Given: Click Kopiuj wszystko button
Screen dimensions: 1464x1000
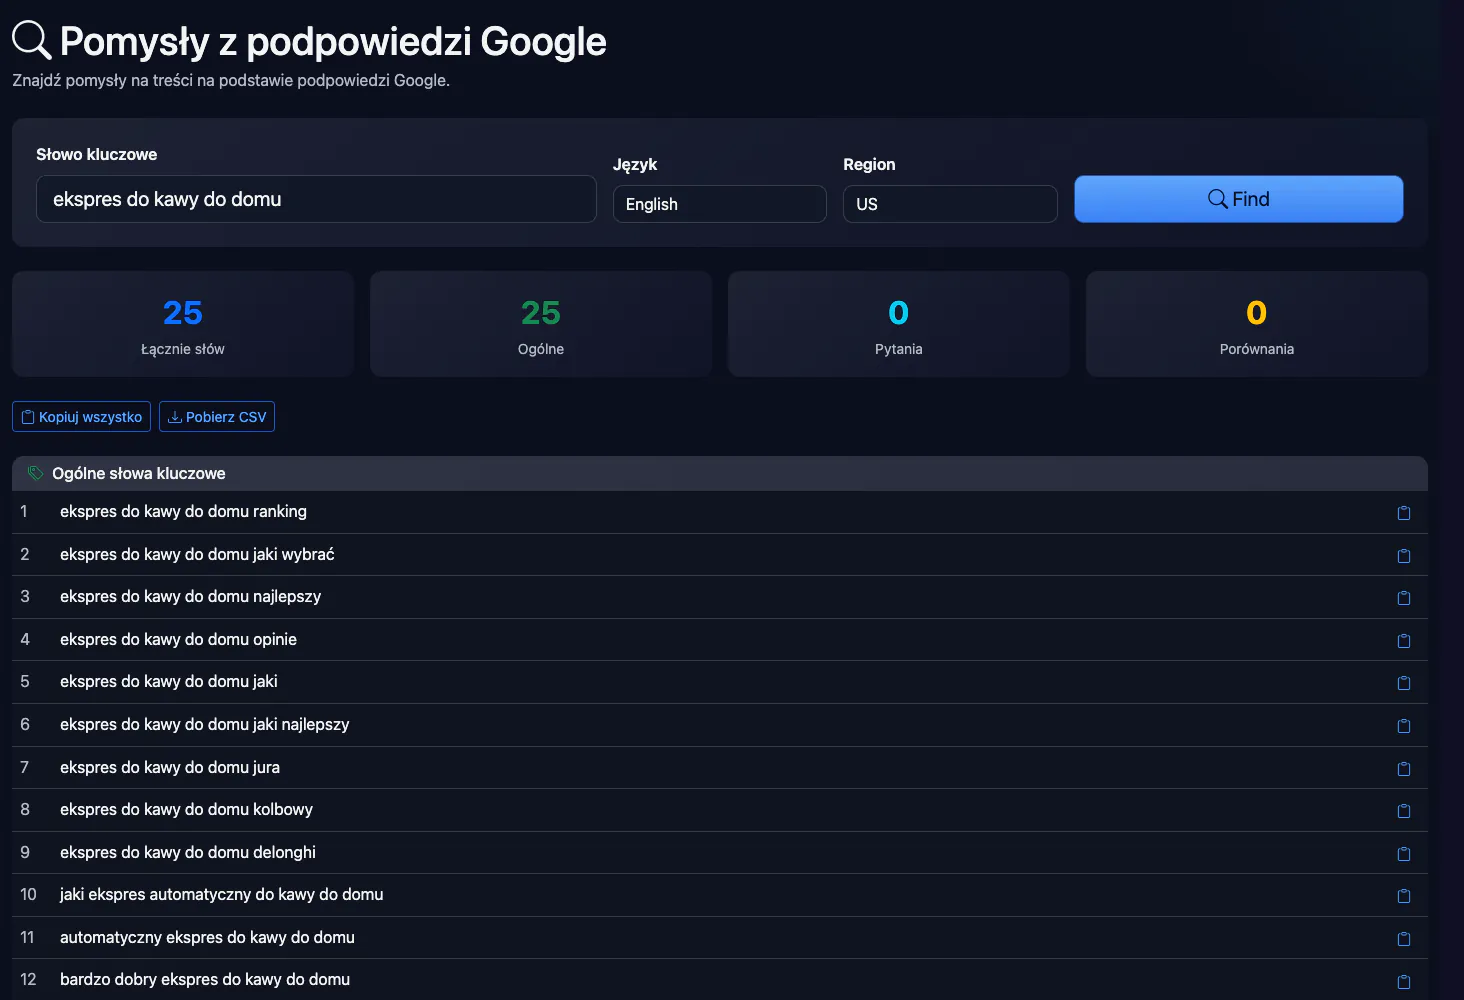Looking at the screenshot, I should [81, 417].
